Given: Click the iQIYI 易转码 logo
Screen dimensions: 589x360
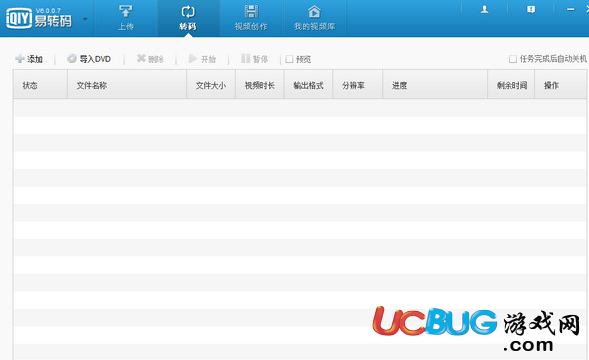Looking at the screenshot, I should point(39,18).
